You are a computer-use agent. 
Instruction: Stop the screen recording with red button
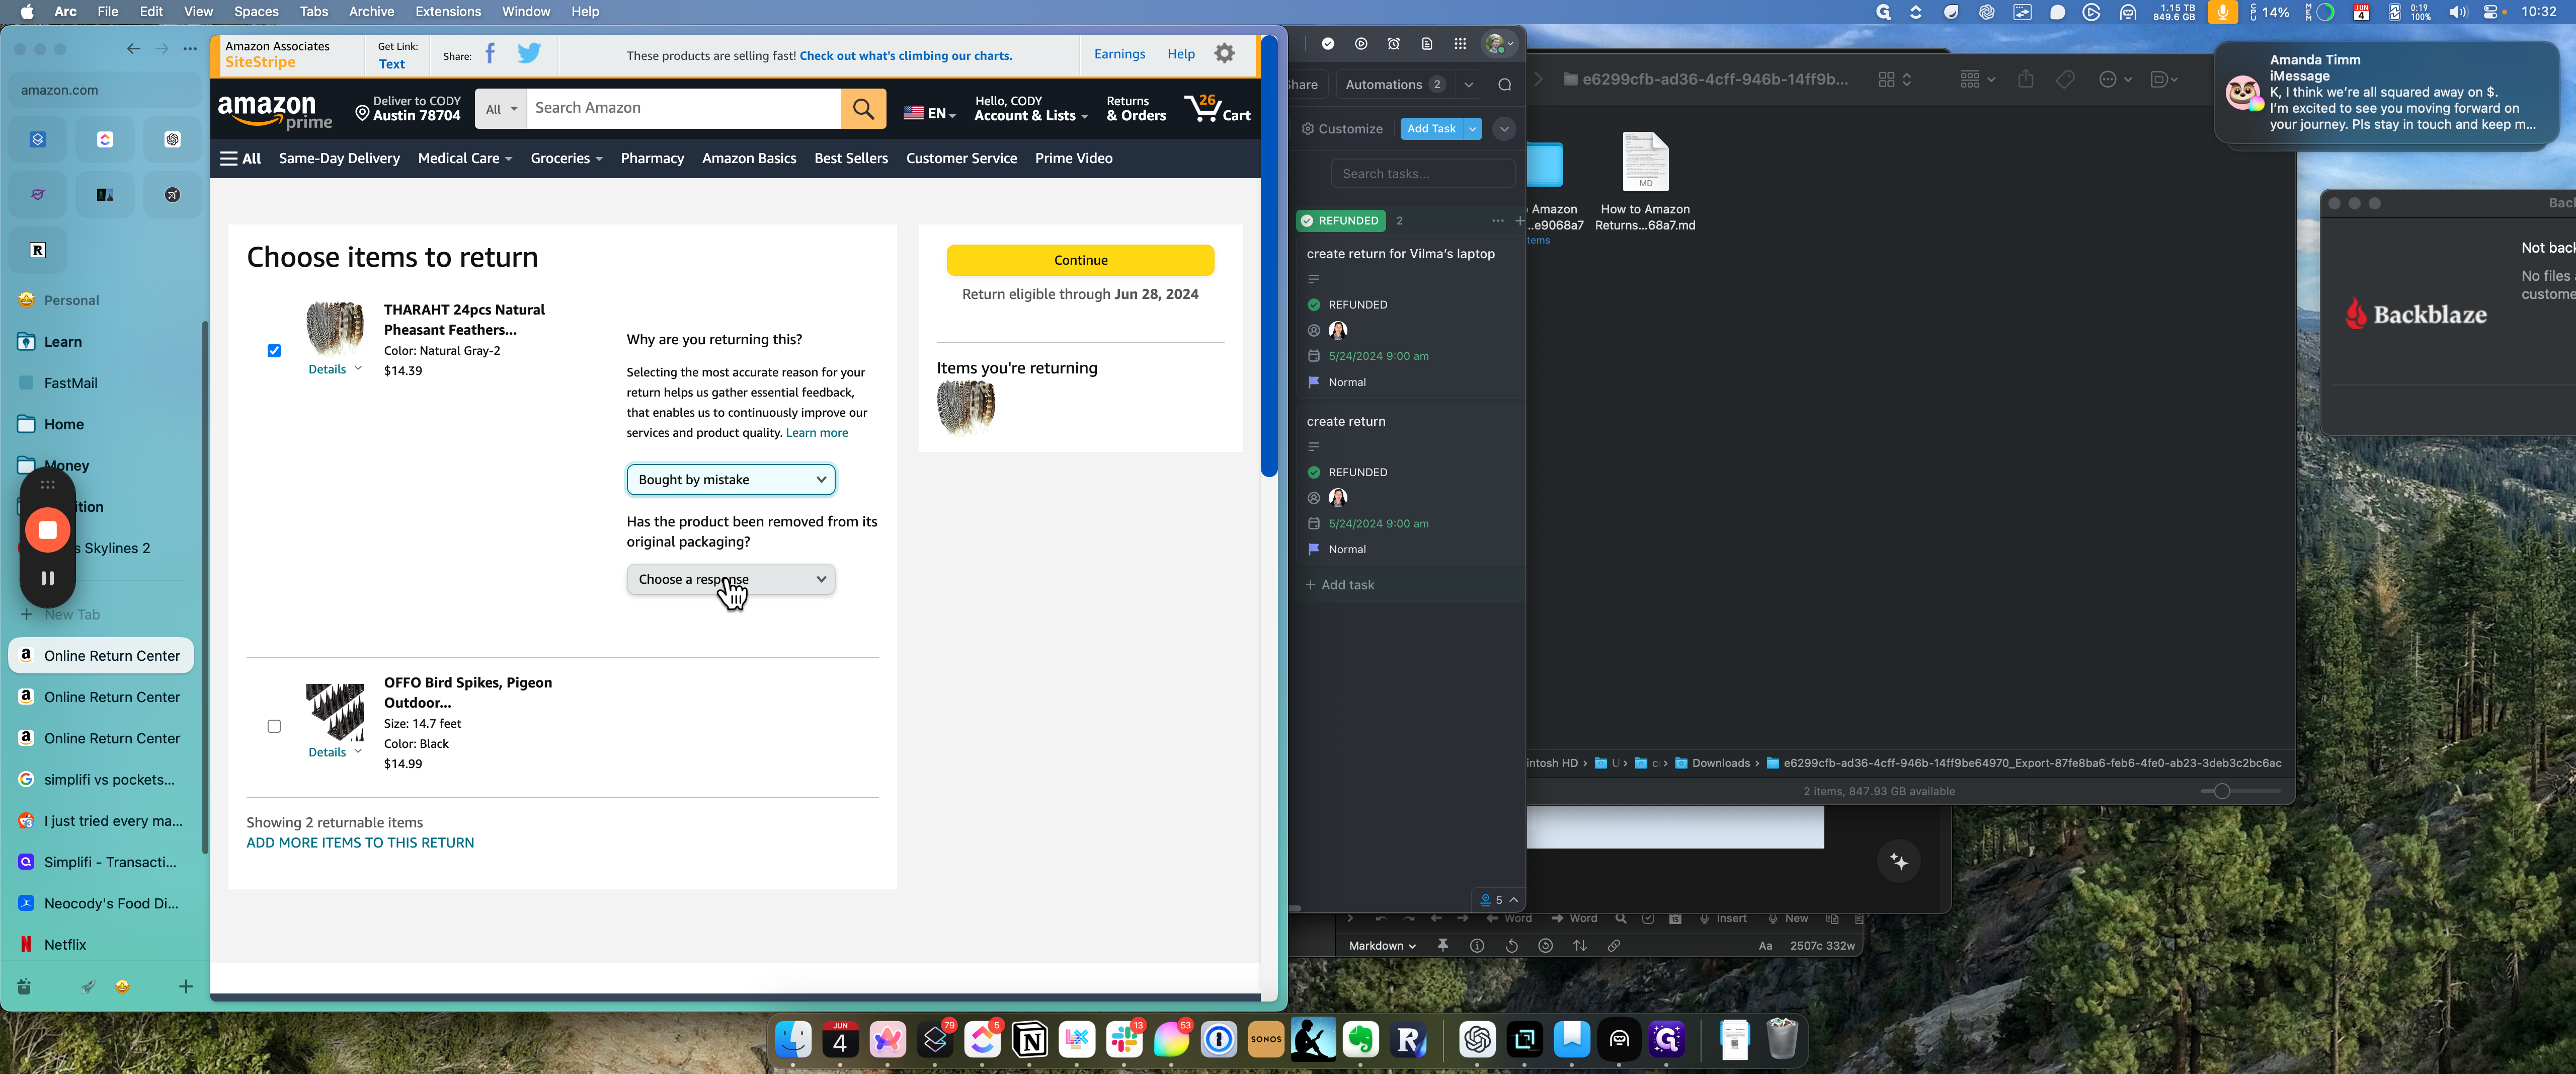47,530
